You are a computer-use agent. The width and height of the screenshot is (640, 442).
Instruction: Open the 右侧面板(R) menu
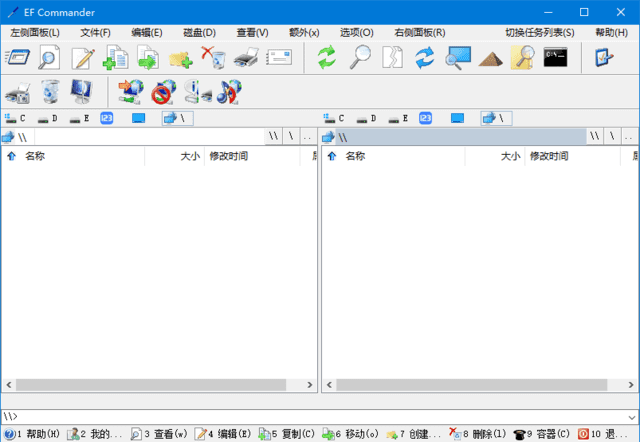pos(420,33)
